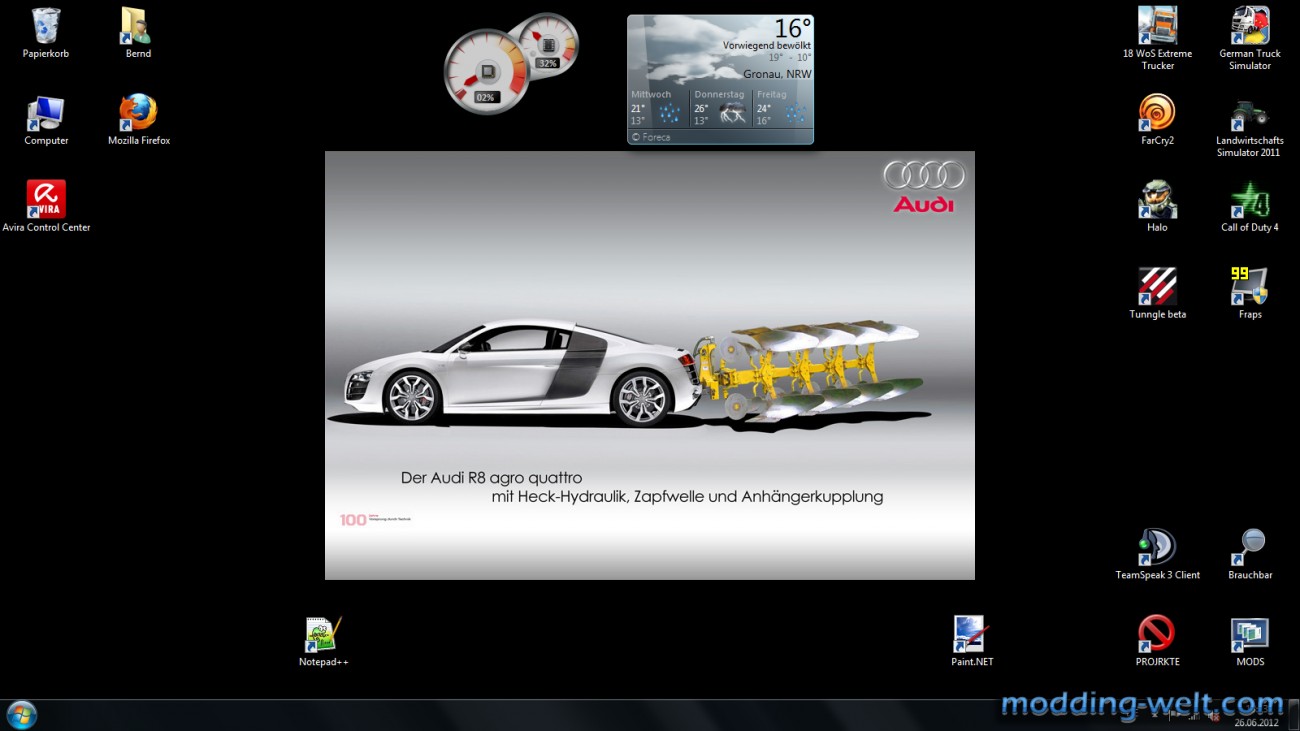
Task: Launch TeamSpeak 3 Client shortcut
Action: (1157, 554)
